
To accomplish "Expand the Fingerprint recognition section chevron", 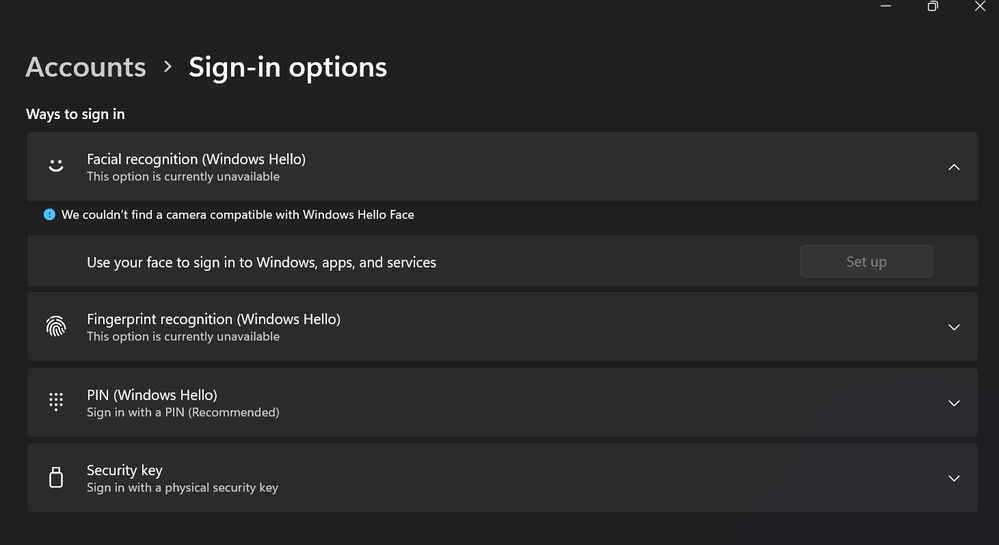I will (x=953, y=327).
